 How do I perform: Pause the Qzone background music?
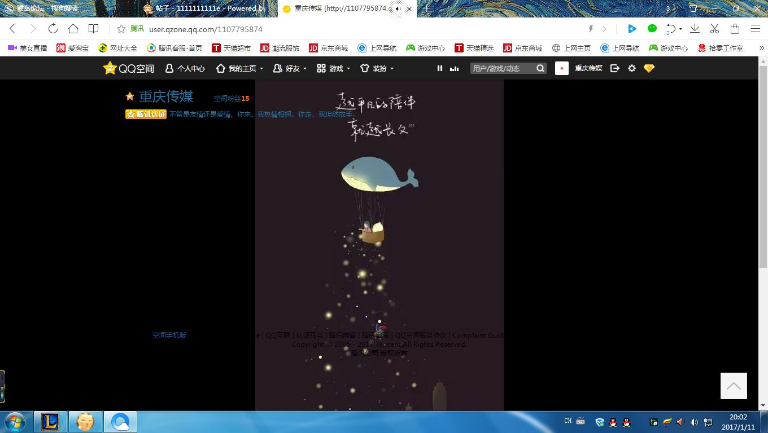pos(439,68)
